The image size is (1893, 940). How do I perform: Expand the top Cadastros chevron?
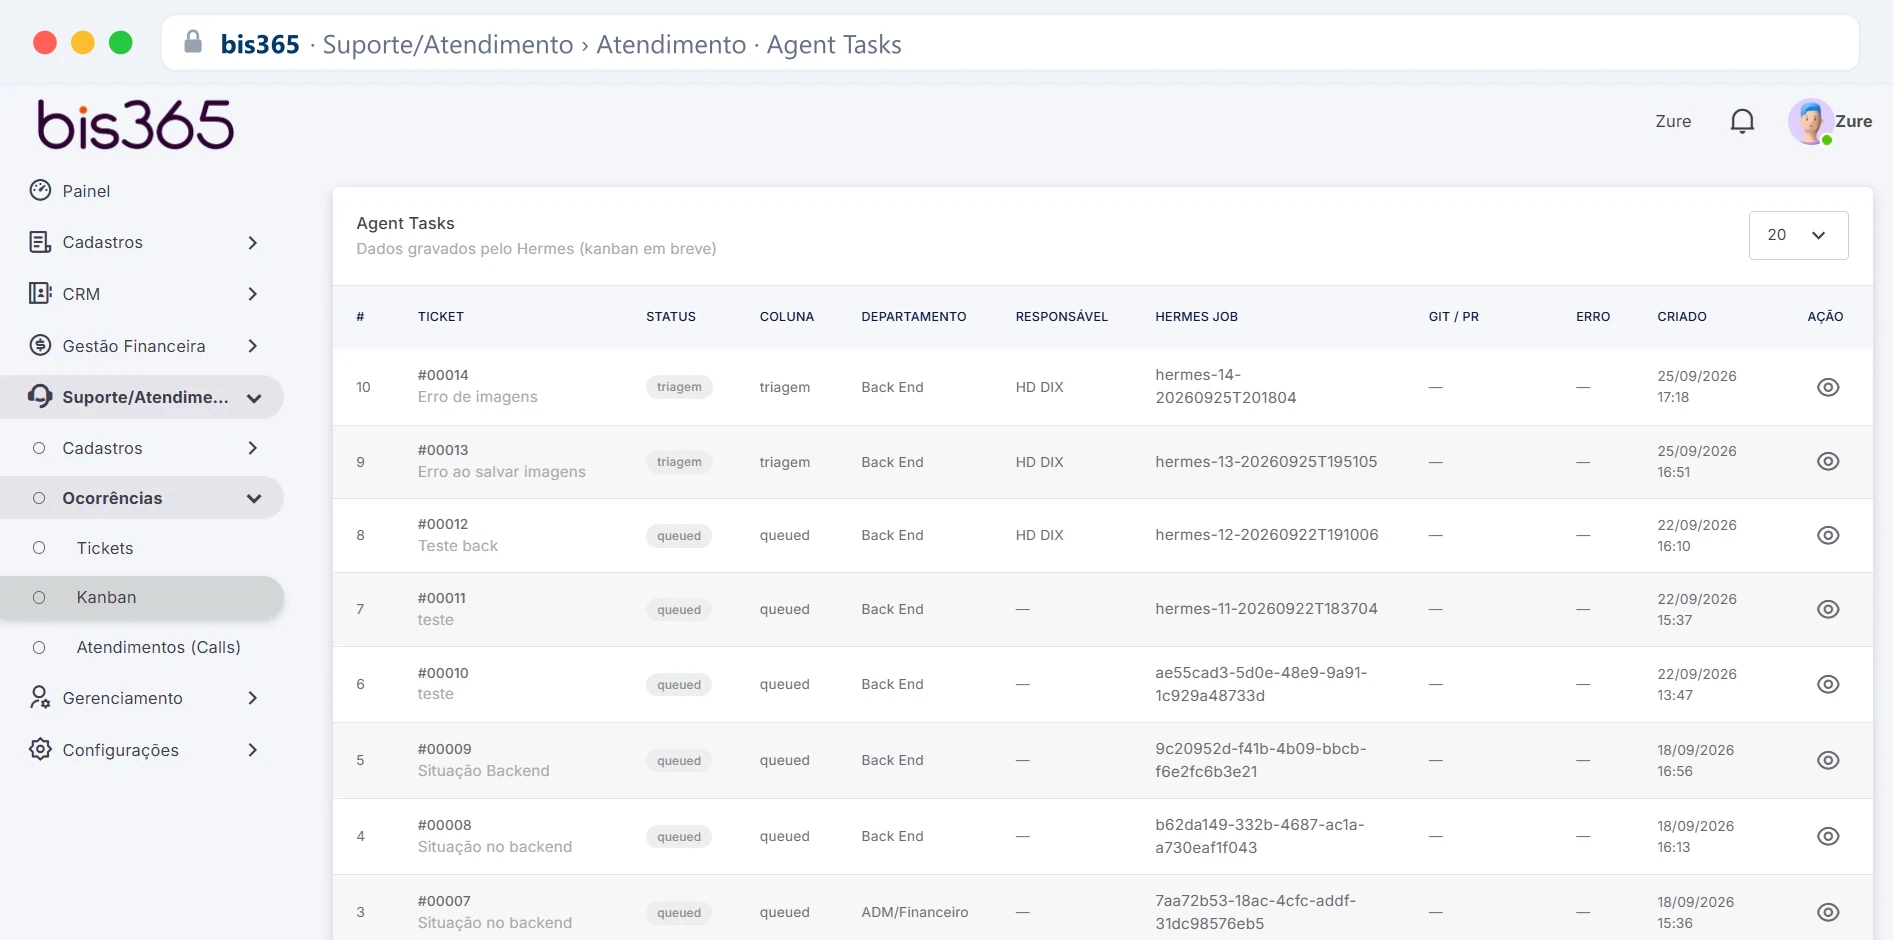[253, 242]
